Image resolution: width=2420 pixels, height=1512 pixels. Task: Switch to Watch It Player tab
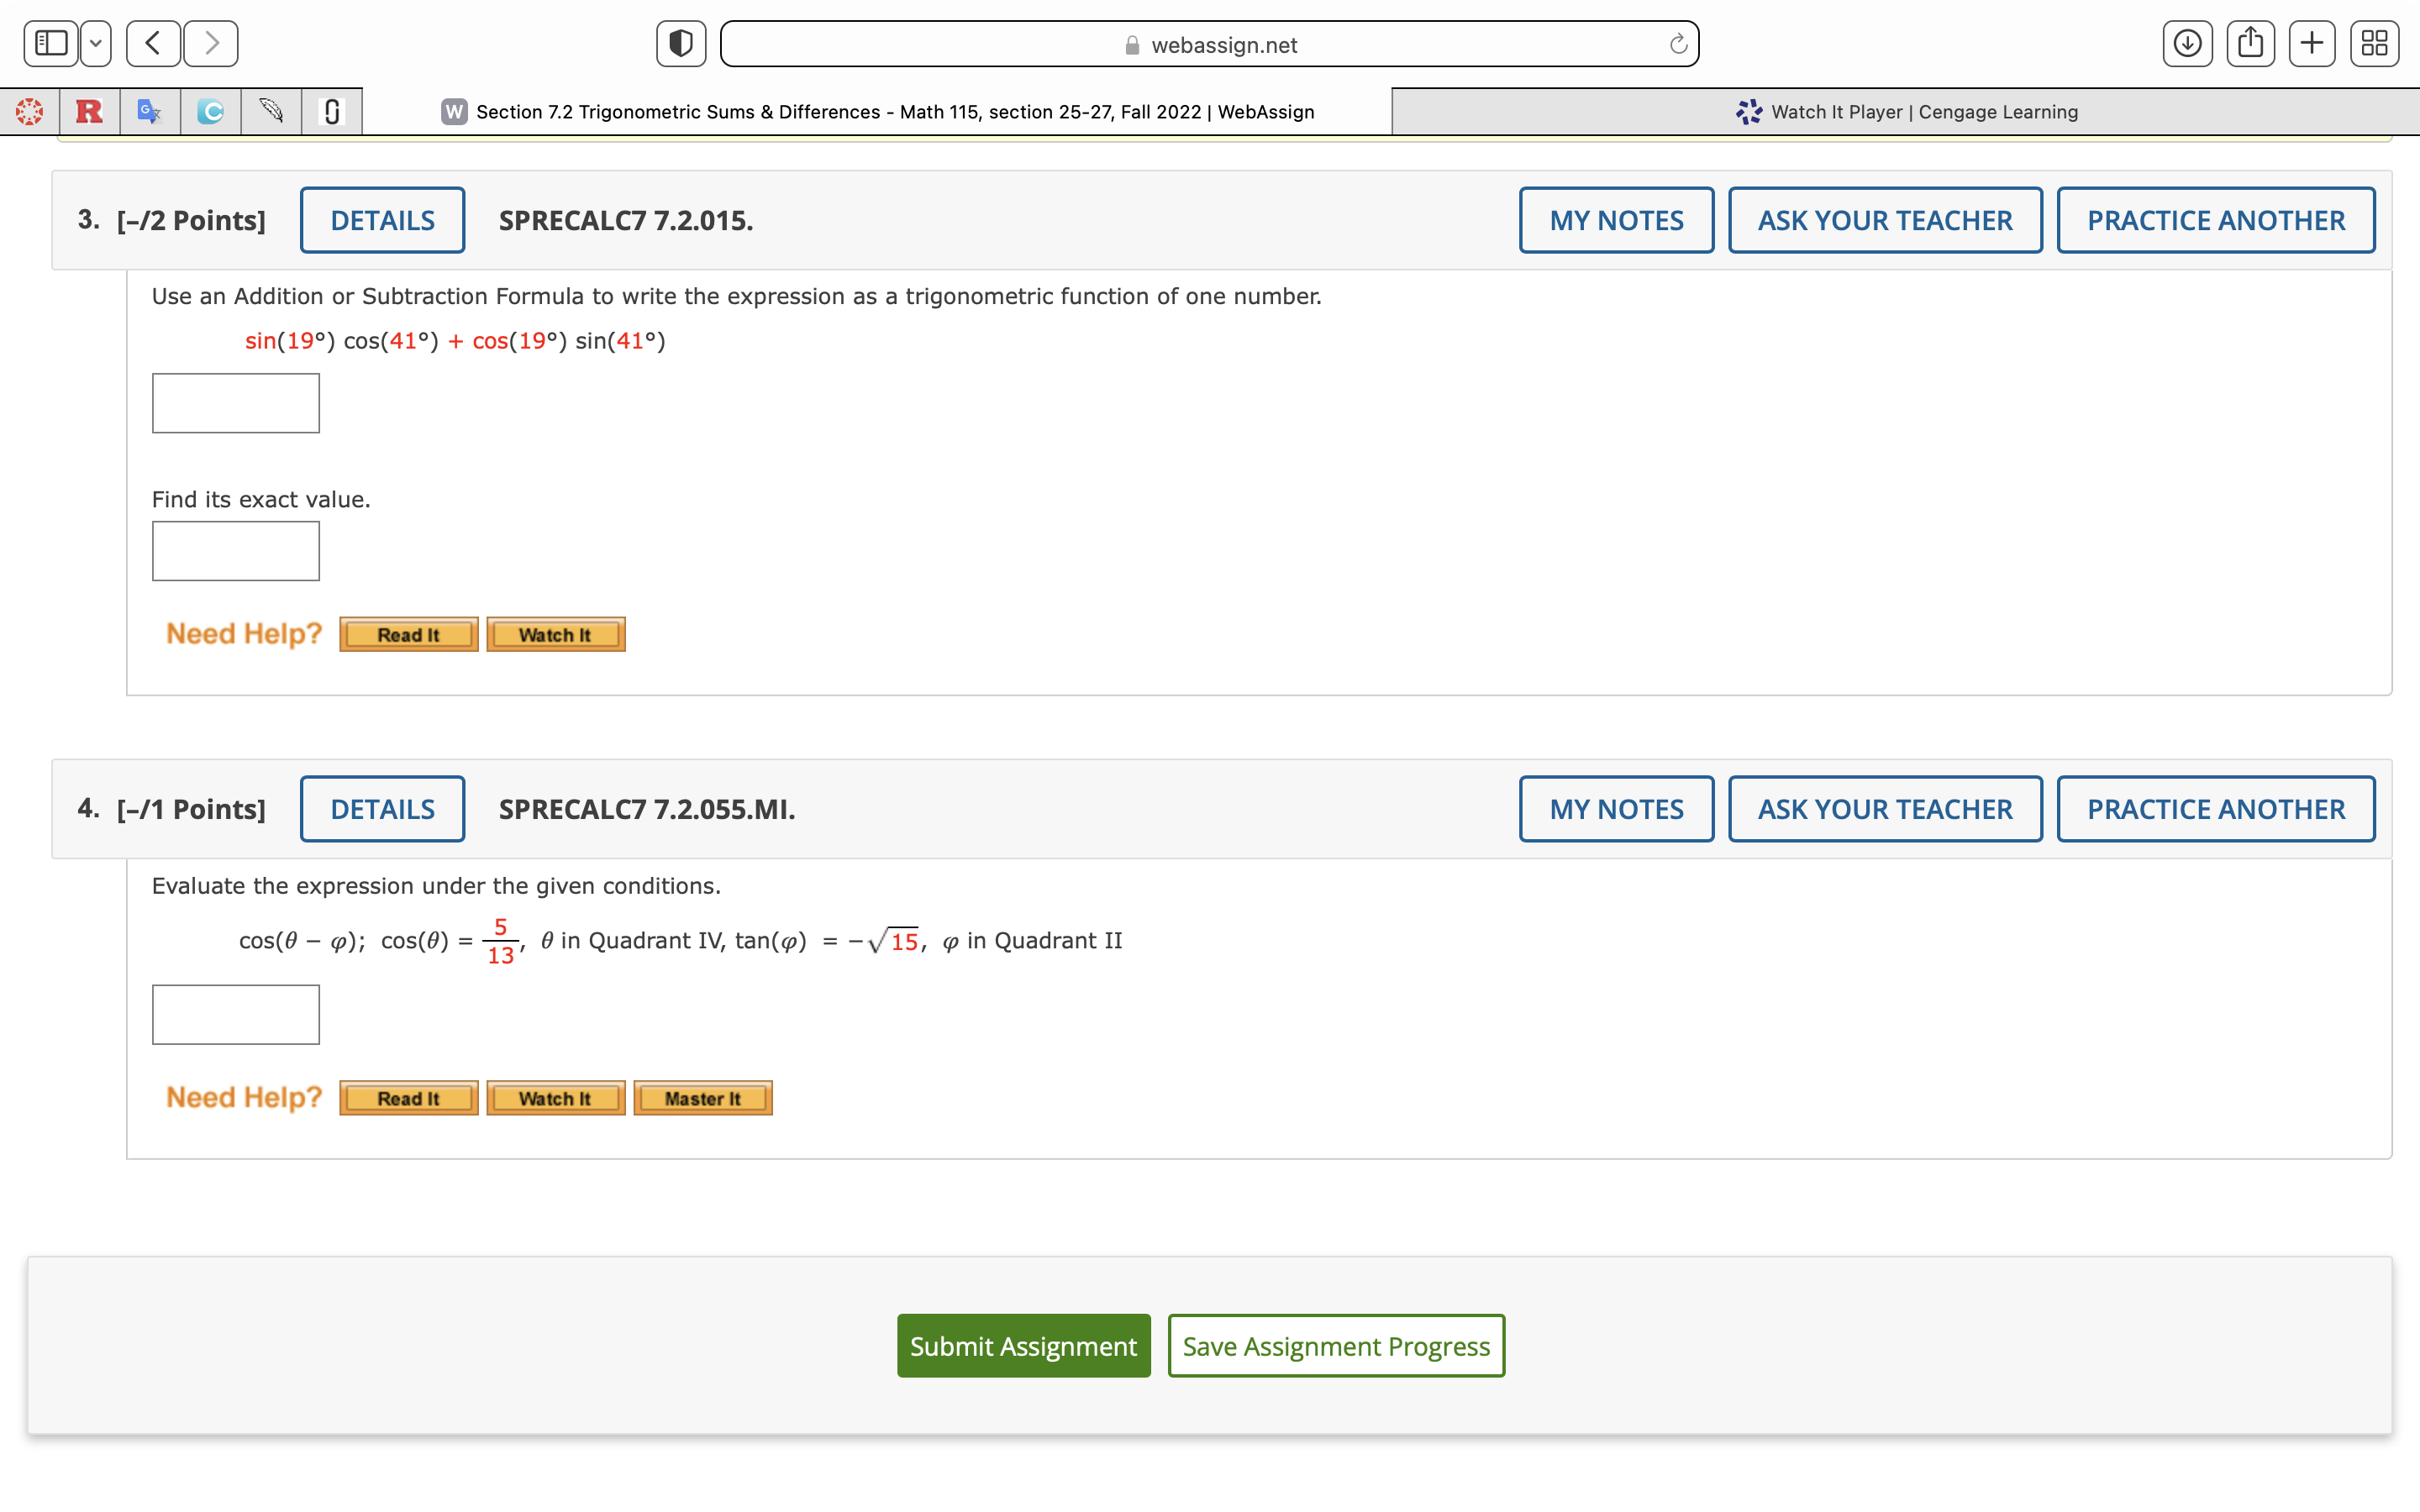pyautogui.click(x=1905, y=111)
